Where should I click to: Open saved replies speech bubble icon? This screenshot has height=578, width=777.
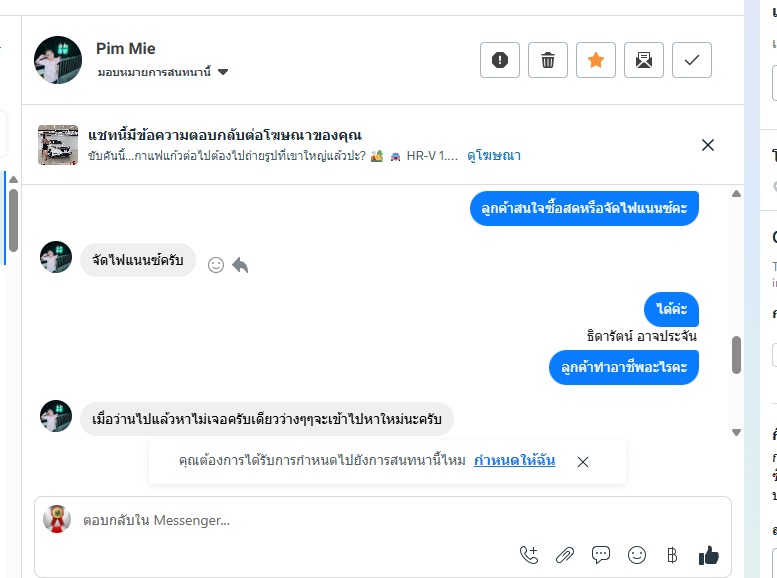coord(601,555)
